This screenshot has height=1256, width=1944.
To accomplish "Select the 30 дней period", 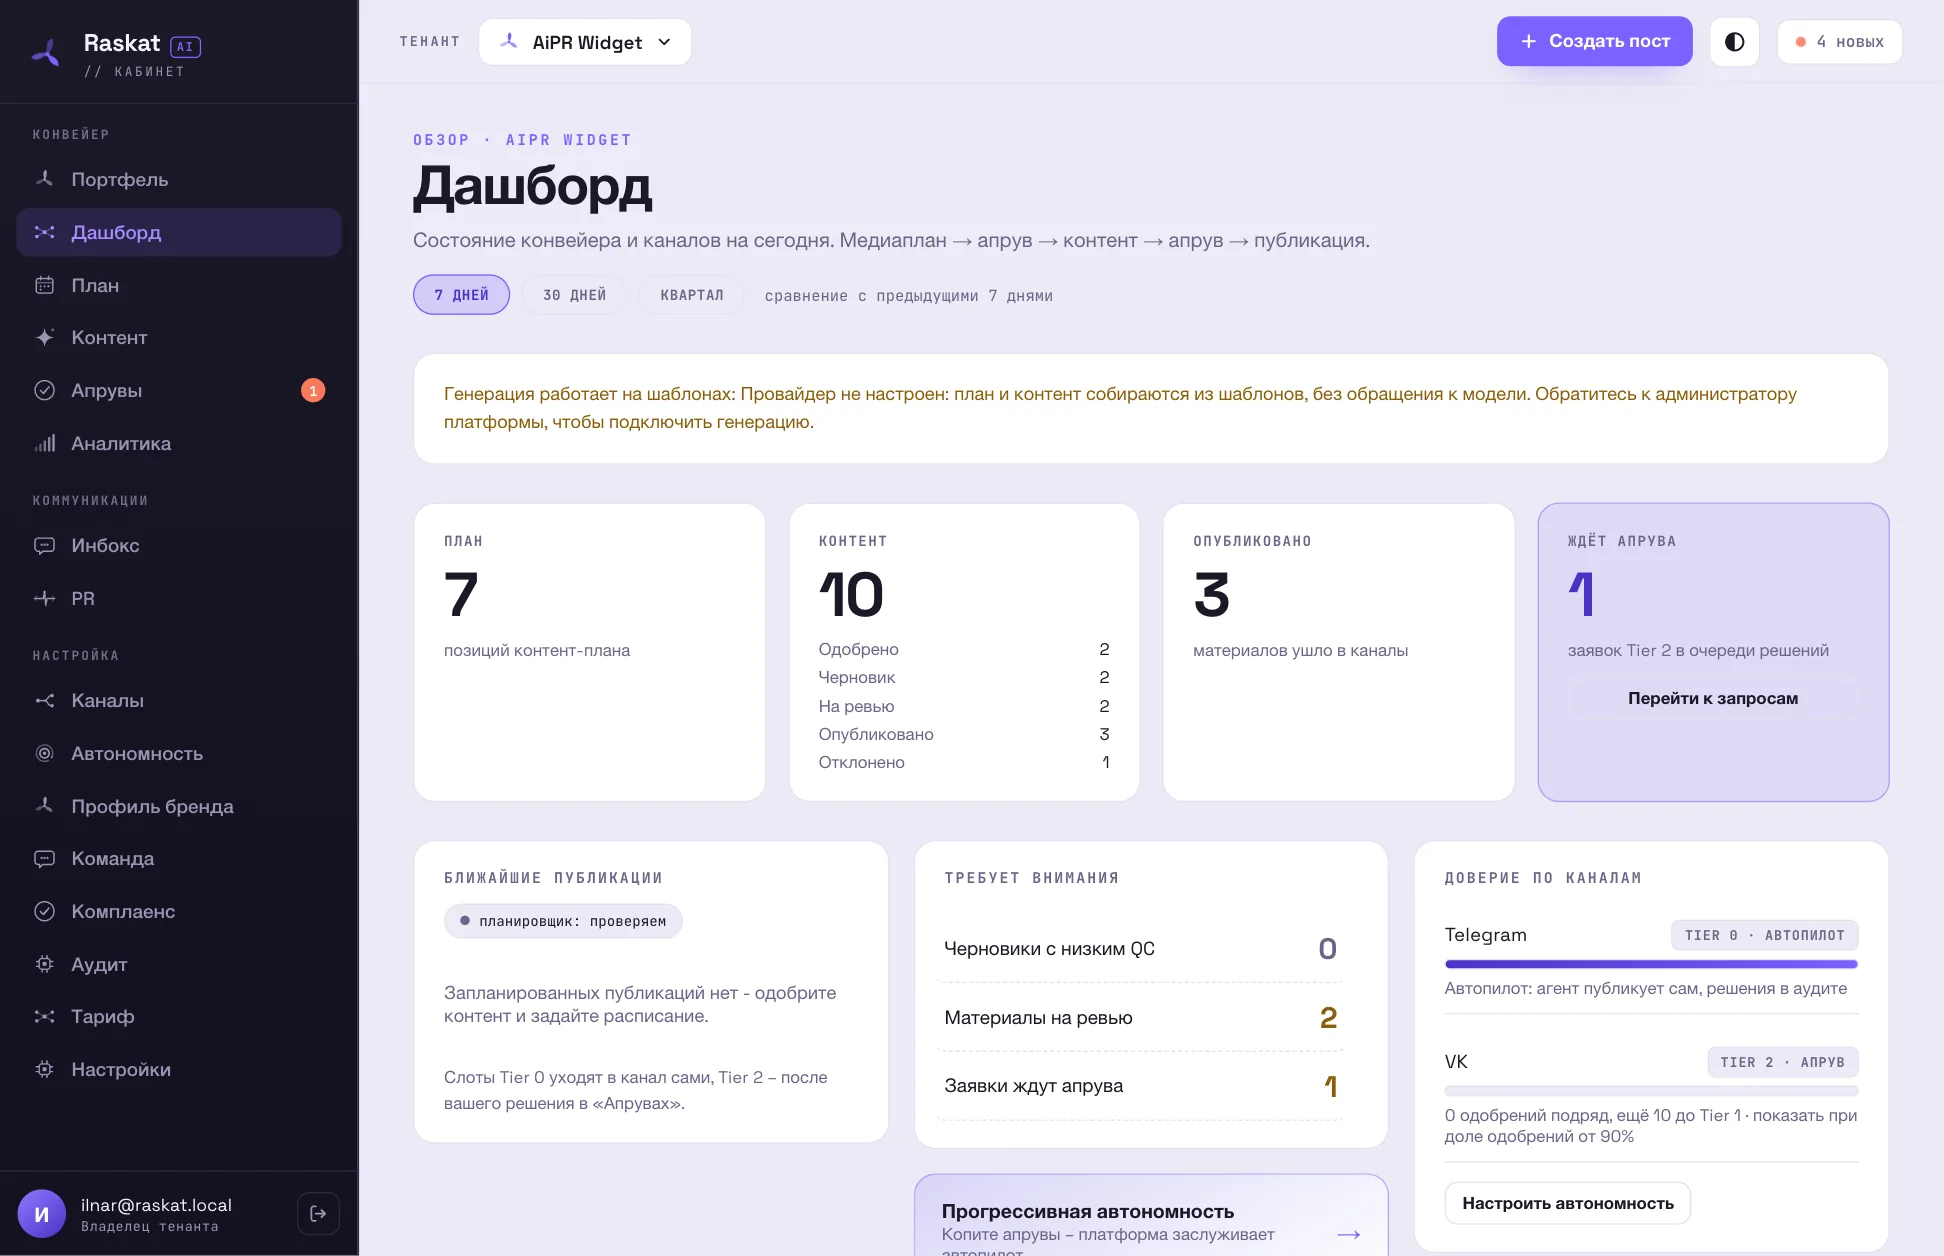I will [x=574, y=295].
